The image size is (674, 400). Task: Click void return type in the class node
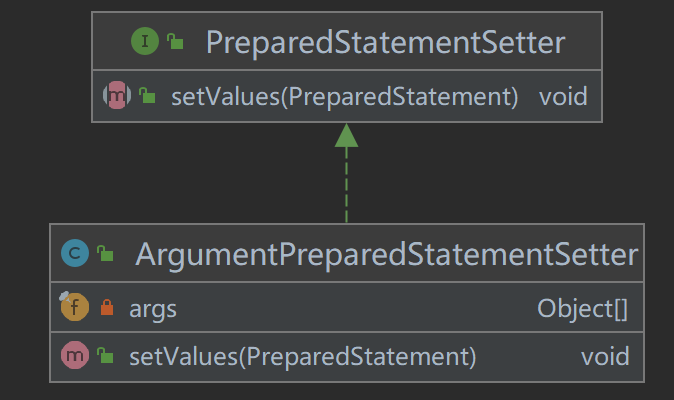coord(605,356)
